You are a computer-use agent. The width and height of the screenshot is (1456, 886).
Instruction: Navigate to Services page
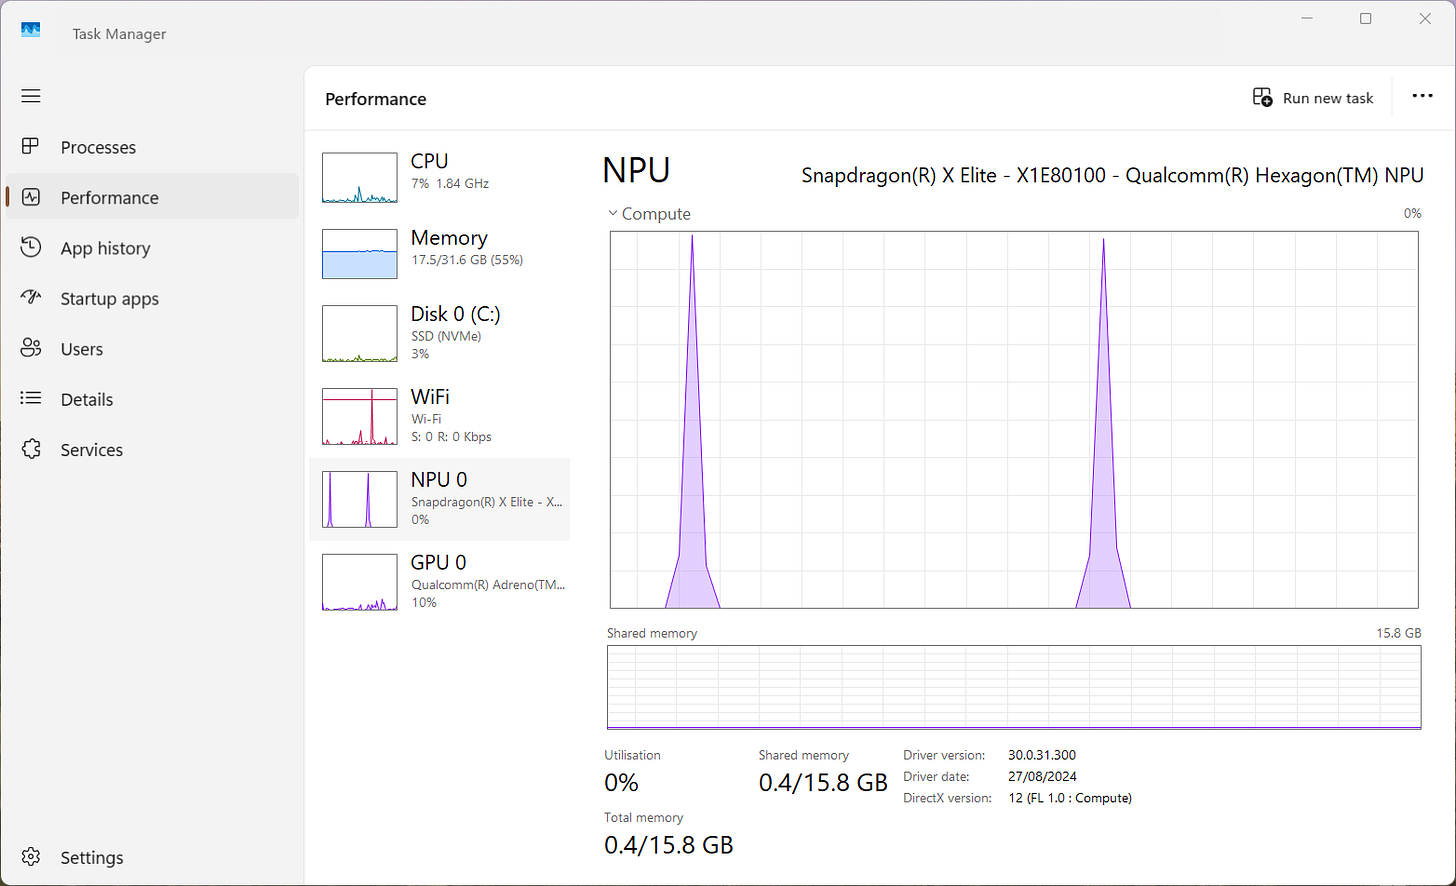pos(152,450)
